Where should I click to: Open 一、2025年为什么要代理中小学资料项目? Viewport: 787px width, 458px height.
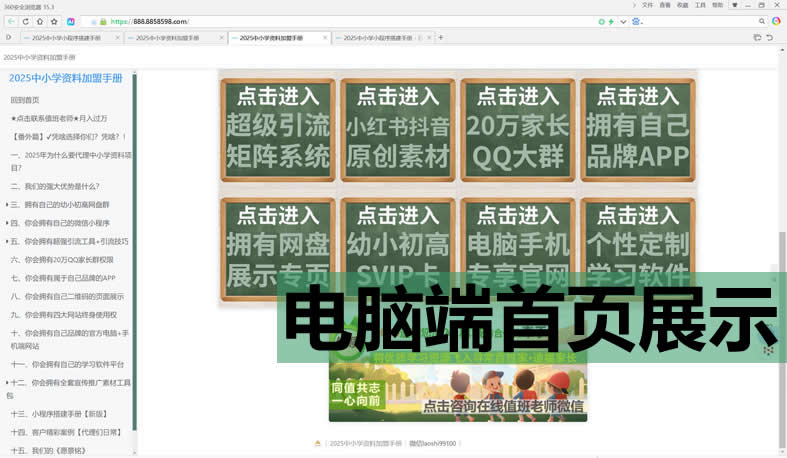[x=70, y=162]
